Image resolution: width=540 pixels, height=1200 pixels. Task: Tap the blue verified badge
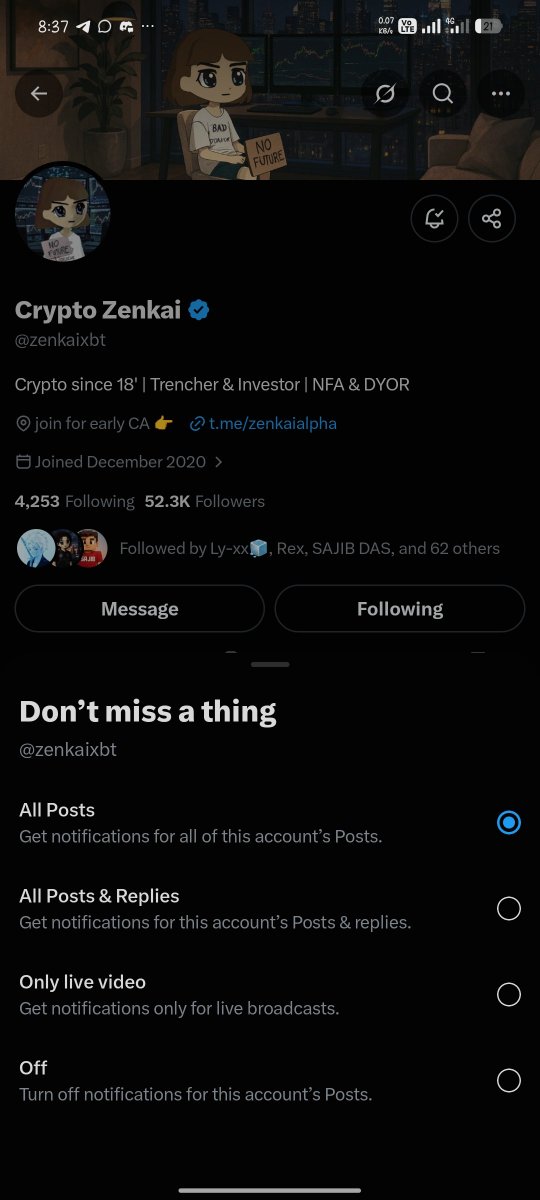pos(198,310)
